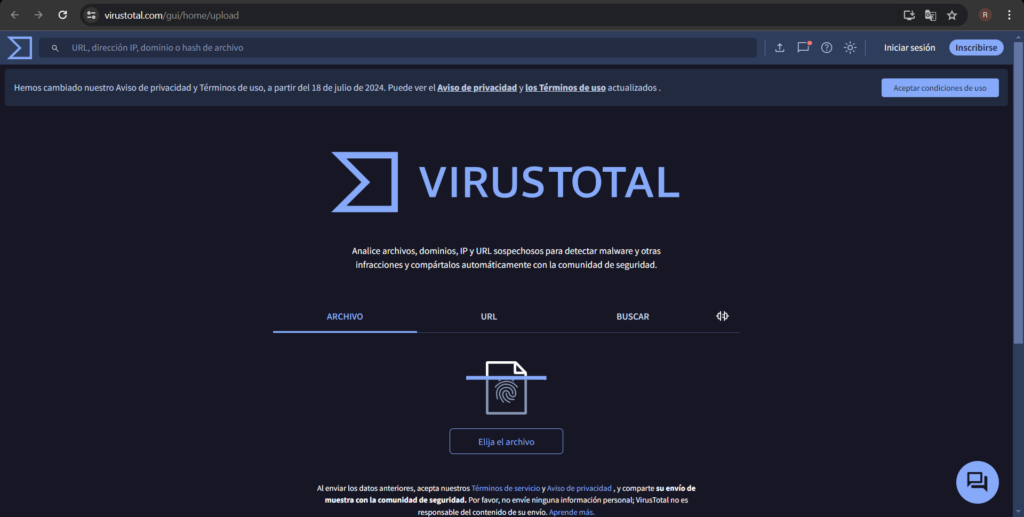Viewport: 1024px width, 517px height.
Task: Open the Términos de servicio link
Action: pyautogui.click(x=505, y=488)
